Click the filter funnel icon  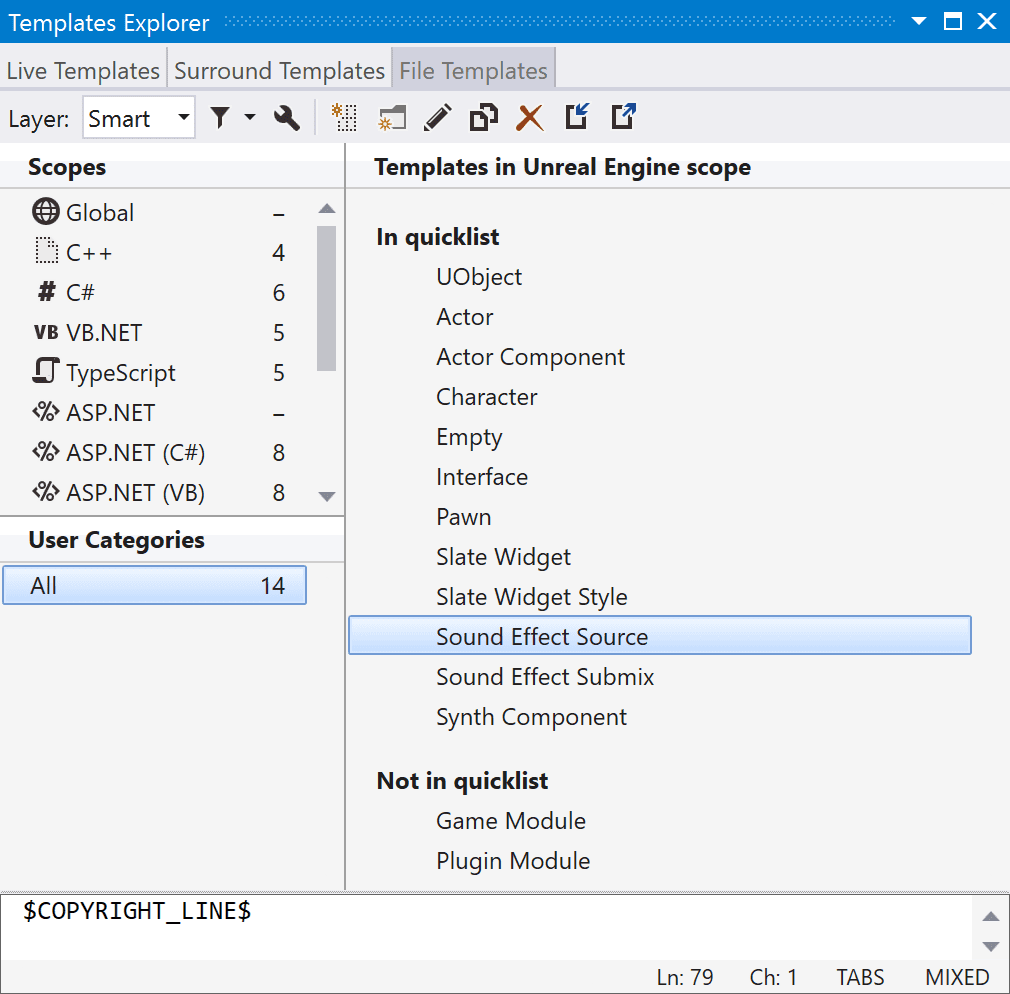(x=220, y=118)
